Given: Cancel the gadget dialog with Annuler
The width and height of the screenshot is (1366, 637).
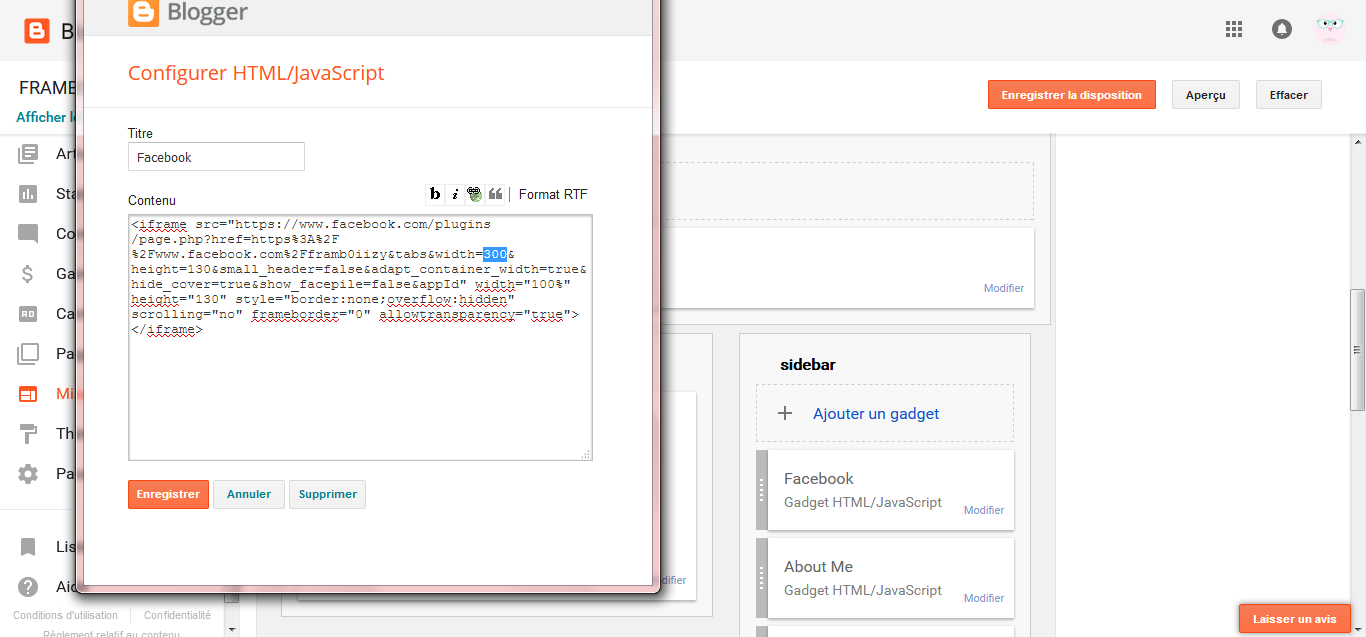Looking at the screenshot, I should (x=249, y=494).
